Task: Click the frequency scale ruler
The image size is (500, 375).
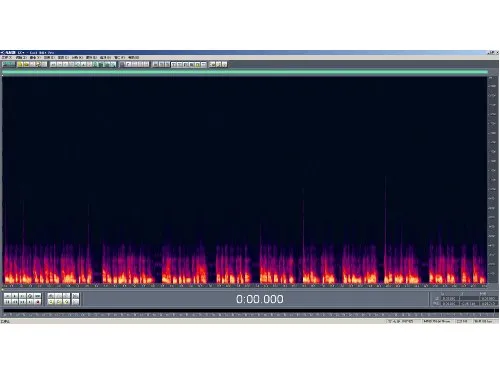Action: click(492, 180)
